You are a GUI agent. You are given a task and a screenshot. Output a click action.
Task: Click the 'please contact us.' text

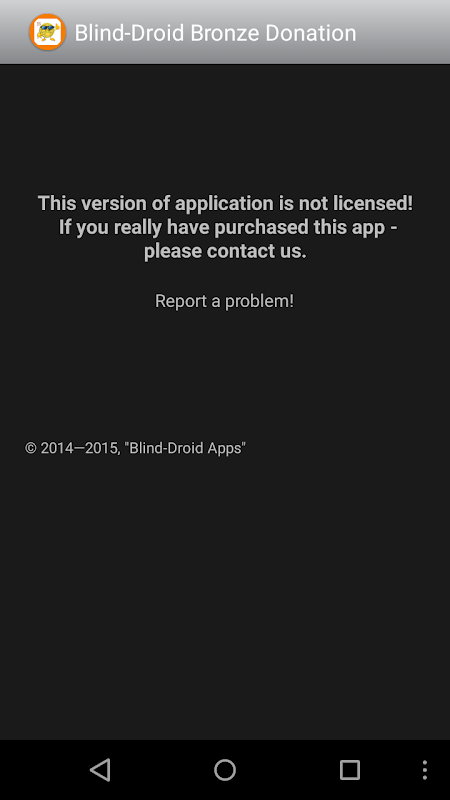225,251
